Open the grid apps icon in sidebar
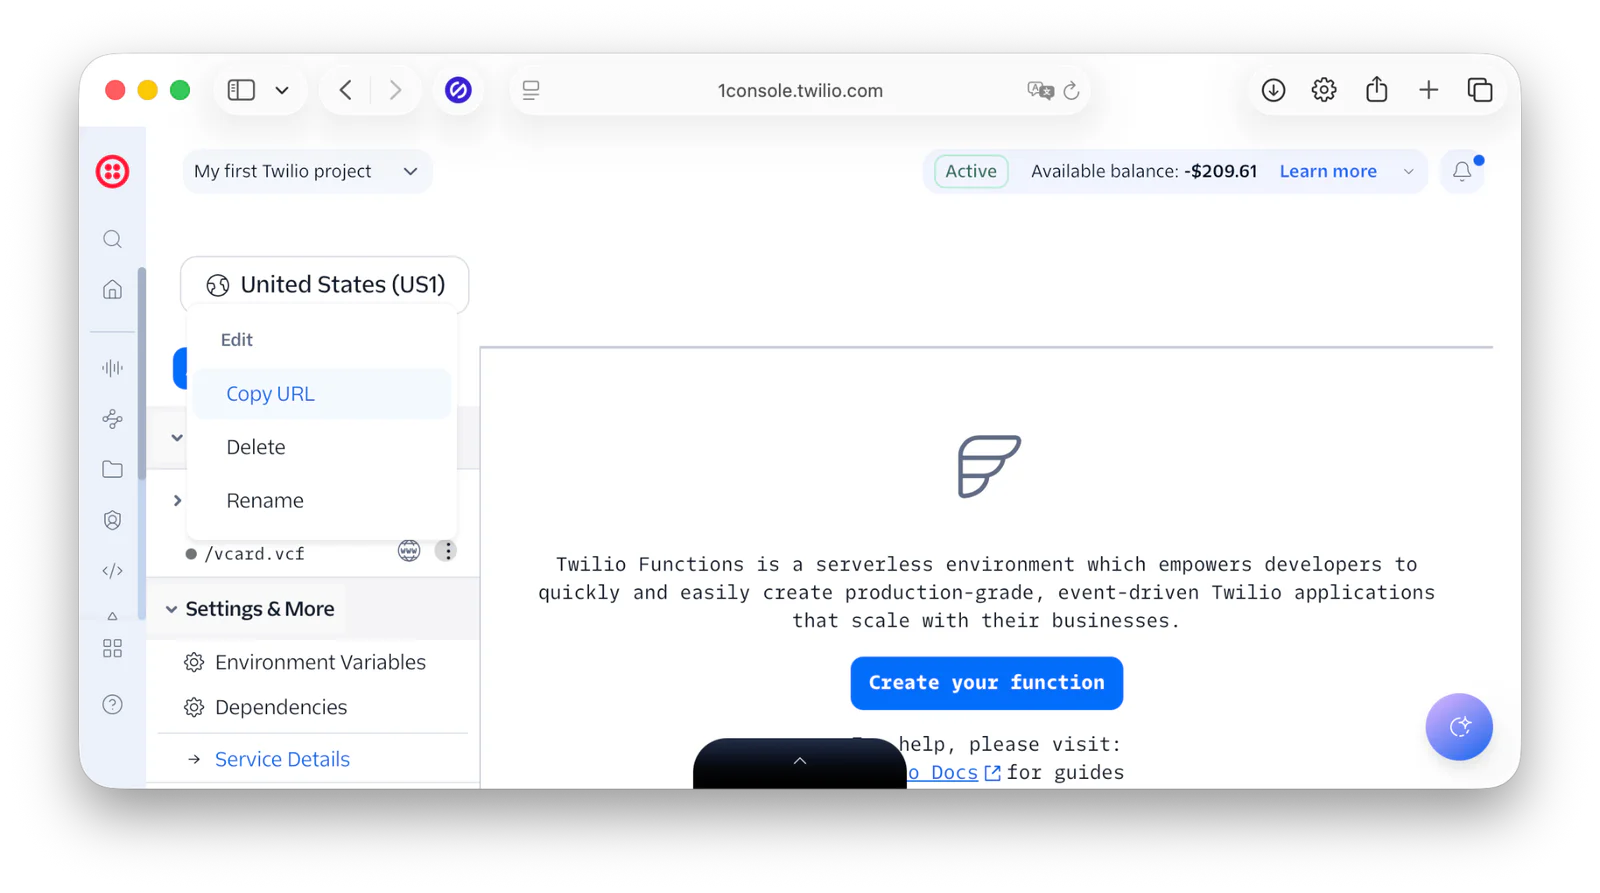This screenshot has height=893, width=1600. click(x=112, y=649)
